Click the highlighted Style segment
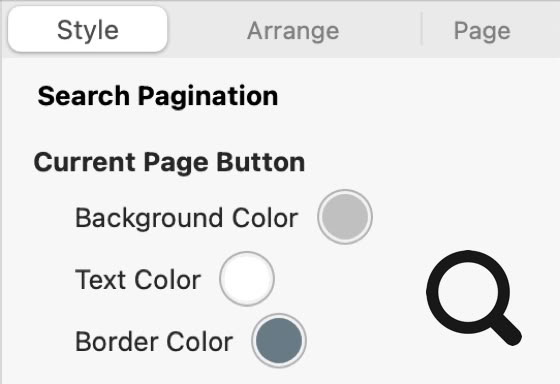Image resolution: width=560 pixels, height=384 pixels. point(88,29)
